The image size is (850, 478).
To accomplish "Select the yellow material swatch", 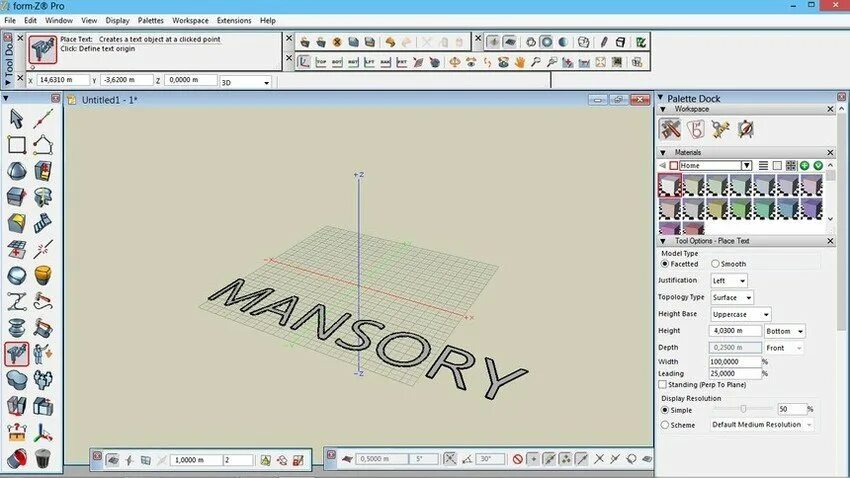I will [x=717, y=209].
